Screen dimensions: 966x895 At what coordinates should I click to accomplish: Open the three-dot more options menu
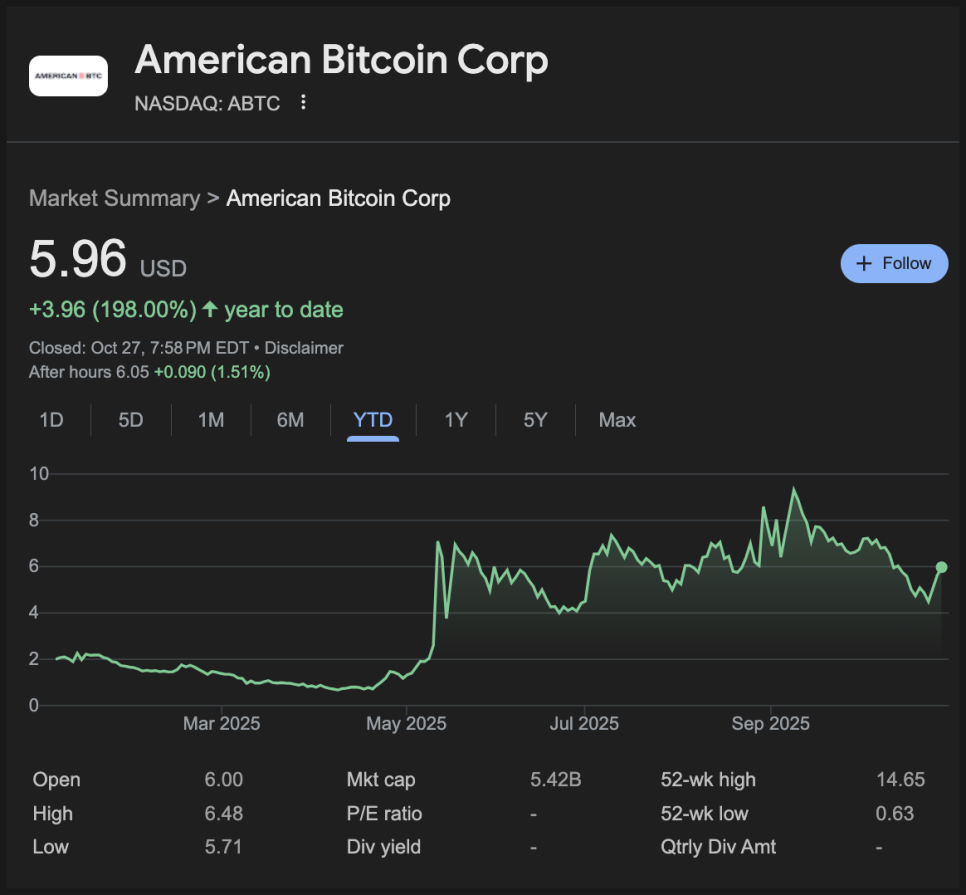click(x=304, y=102)
